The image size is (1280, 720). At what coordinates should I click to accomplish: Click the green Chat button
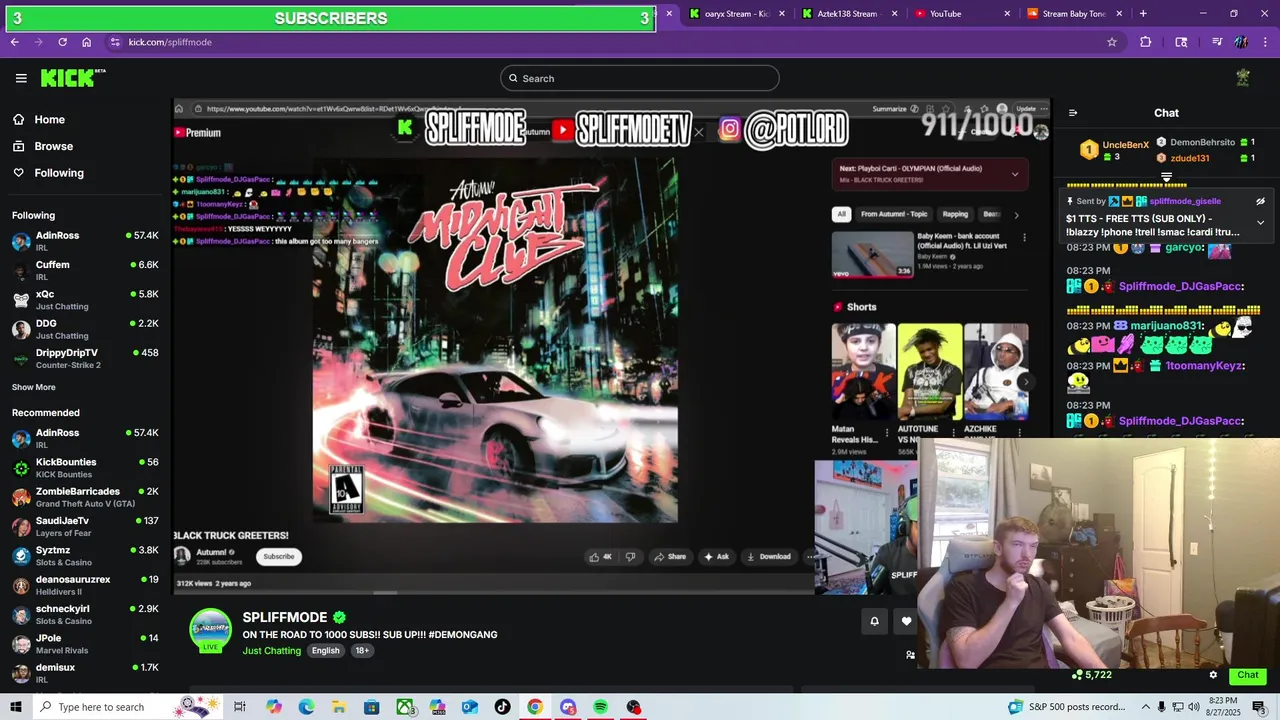coord(1248,675)
